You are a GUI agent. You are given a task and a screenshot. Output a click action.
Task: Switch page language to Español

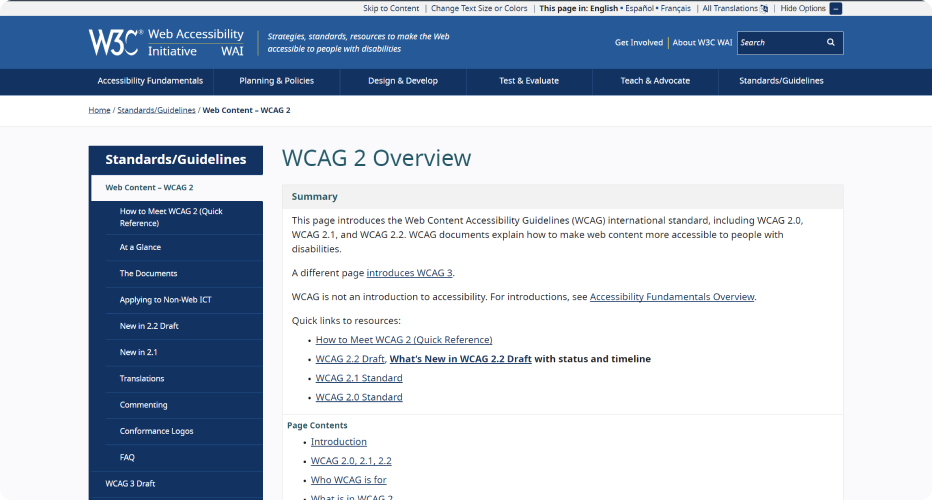[639, 8]
